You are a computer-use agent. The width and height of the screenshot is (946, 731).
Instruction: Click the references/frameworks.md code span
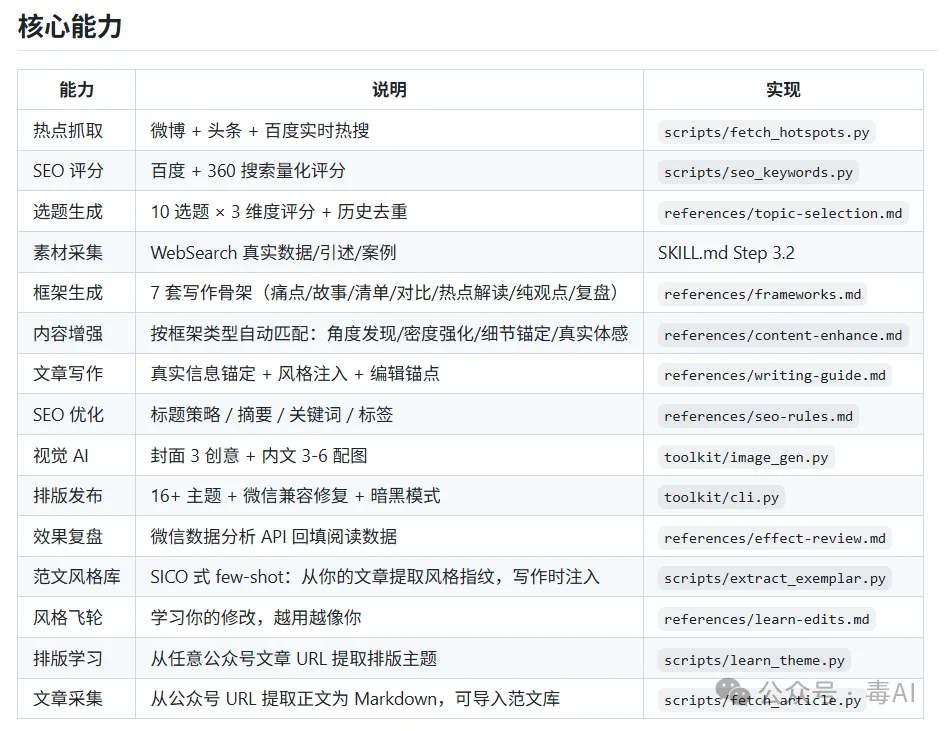pyautogui.click(x=762, y=294)
